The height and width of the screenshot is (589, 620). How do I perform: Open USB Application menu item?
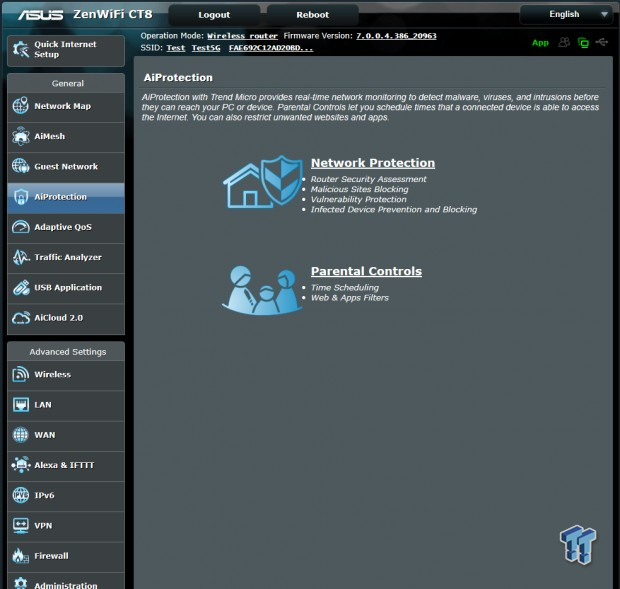pyautogui.click(x=66, y=288)
